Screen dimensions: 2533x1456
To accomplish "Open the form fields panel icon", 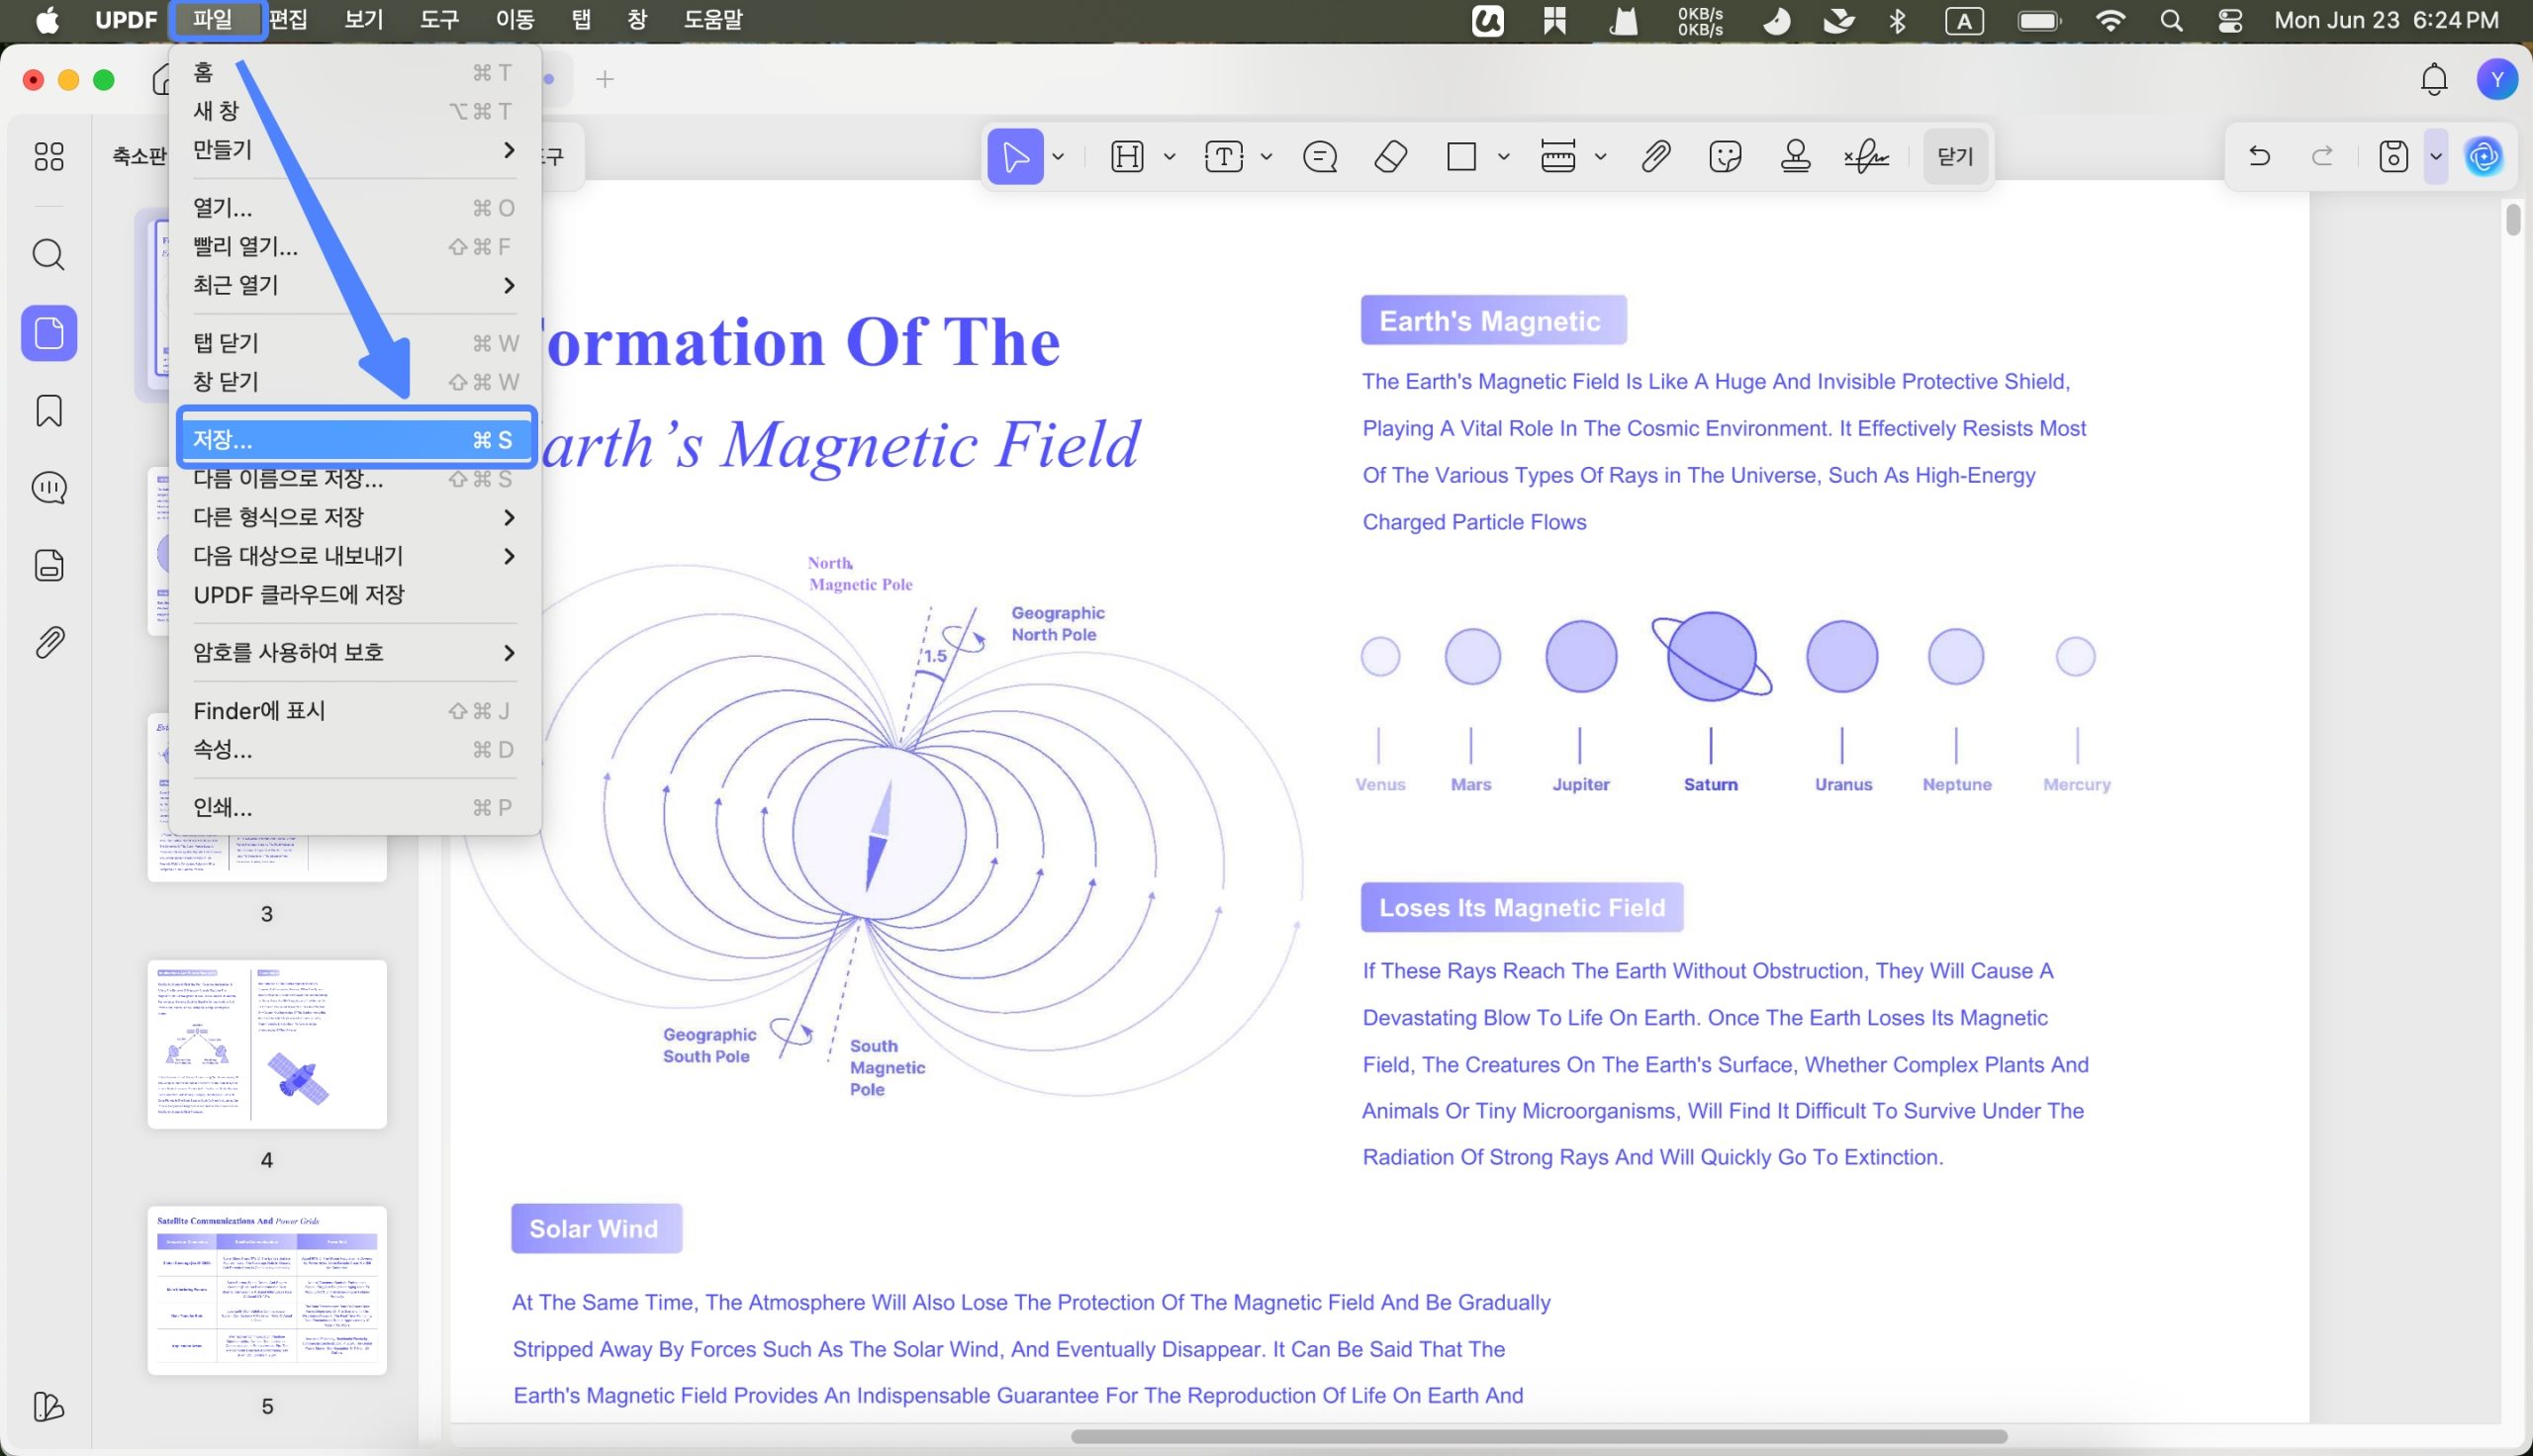I will click(49, 565).
